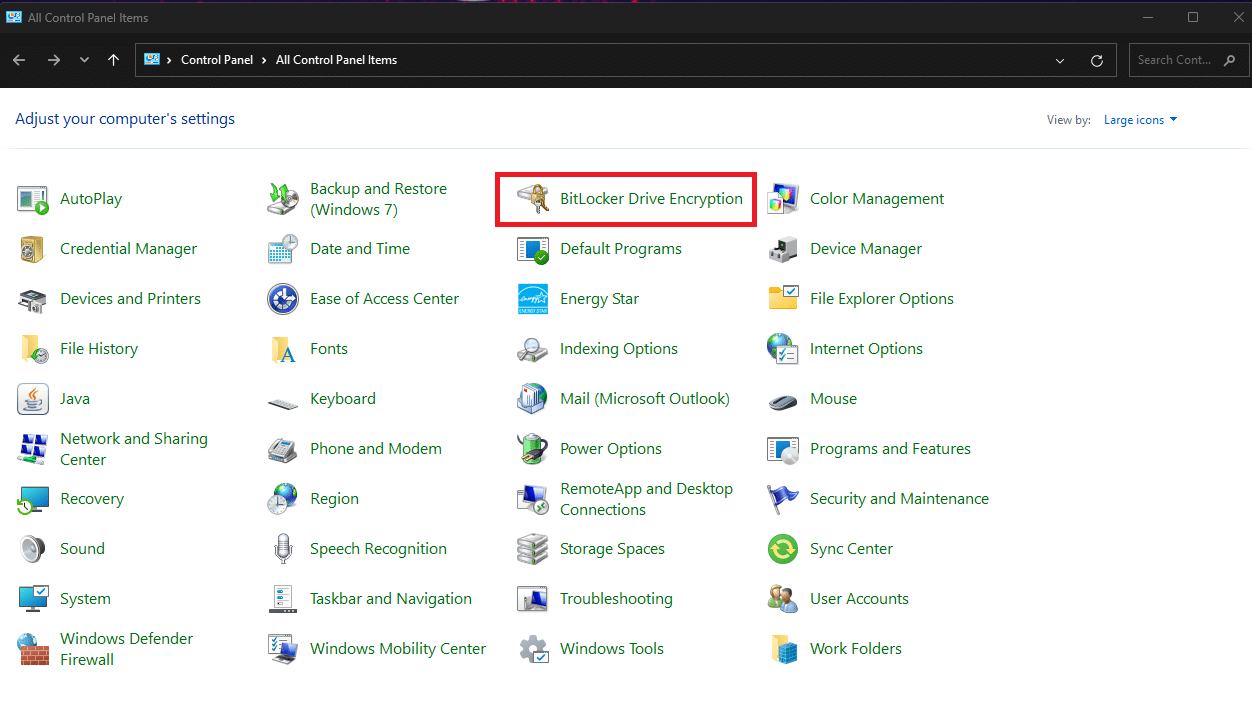The width and height of the screenshot is (1252, 726).
Task: Open Internet Options globe icon
Action: click(x=783, y=349)
